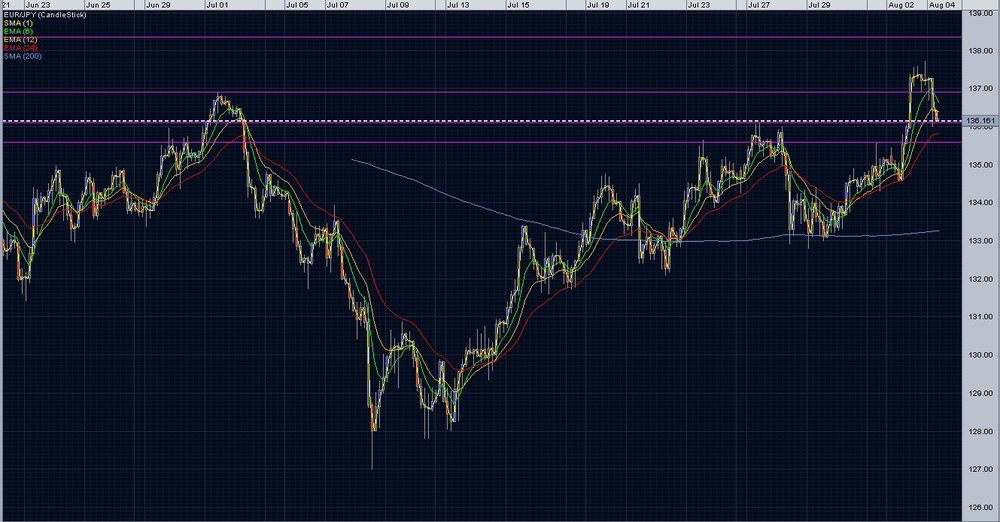Click the Jul 23 date label
The image size is (1000, 522).
click(698, 4)
